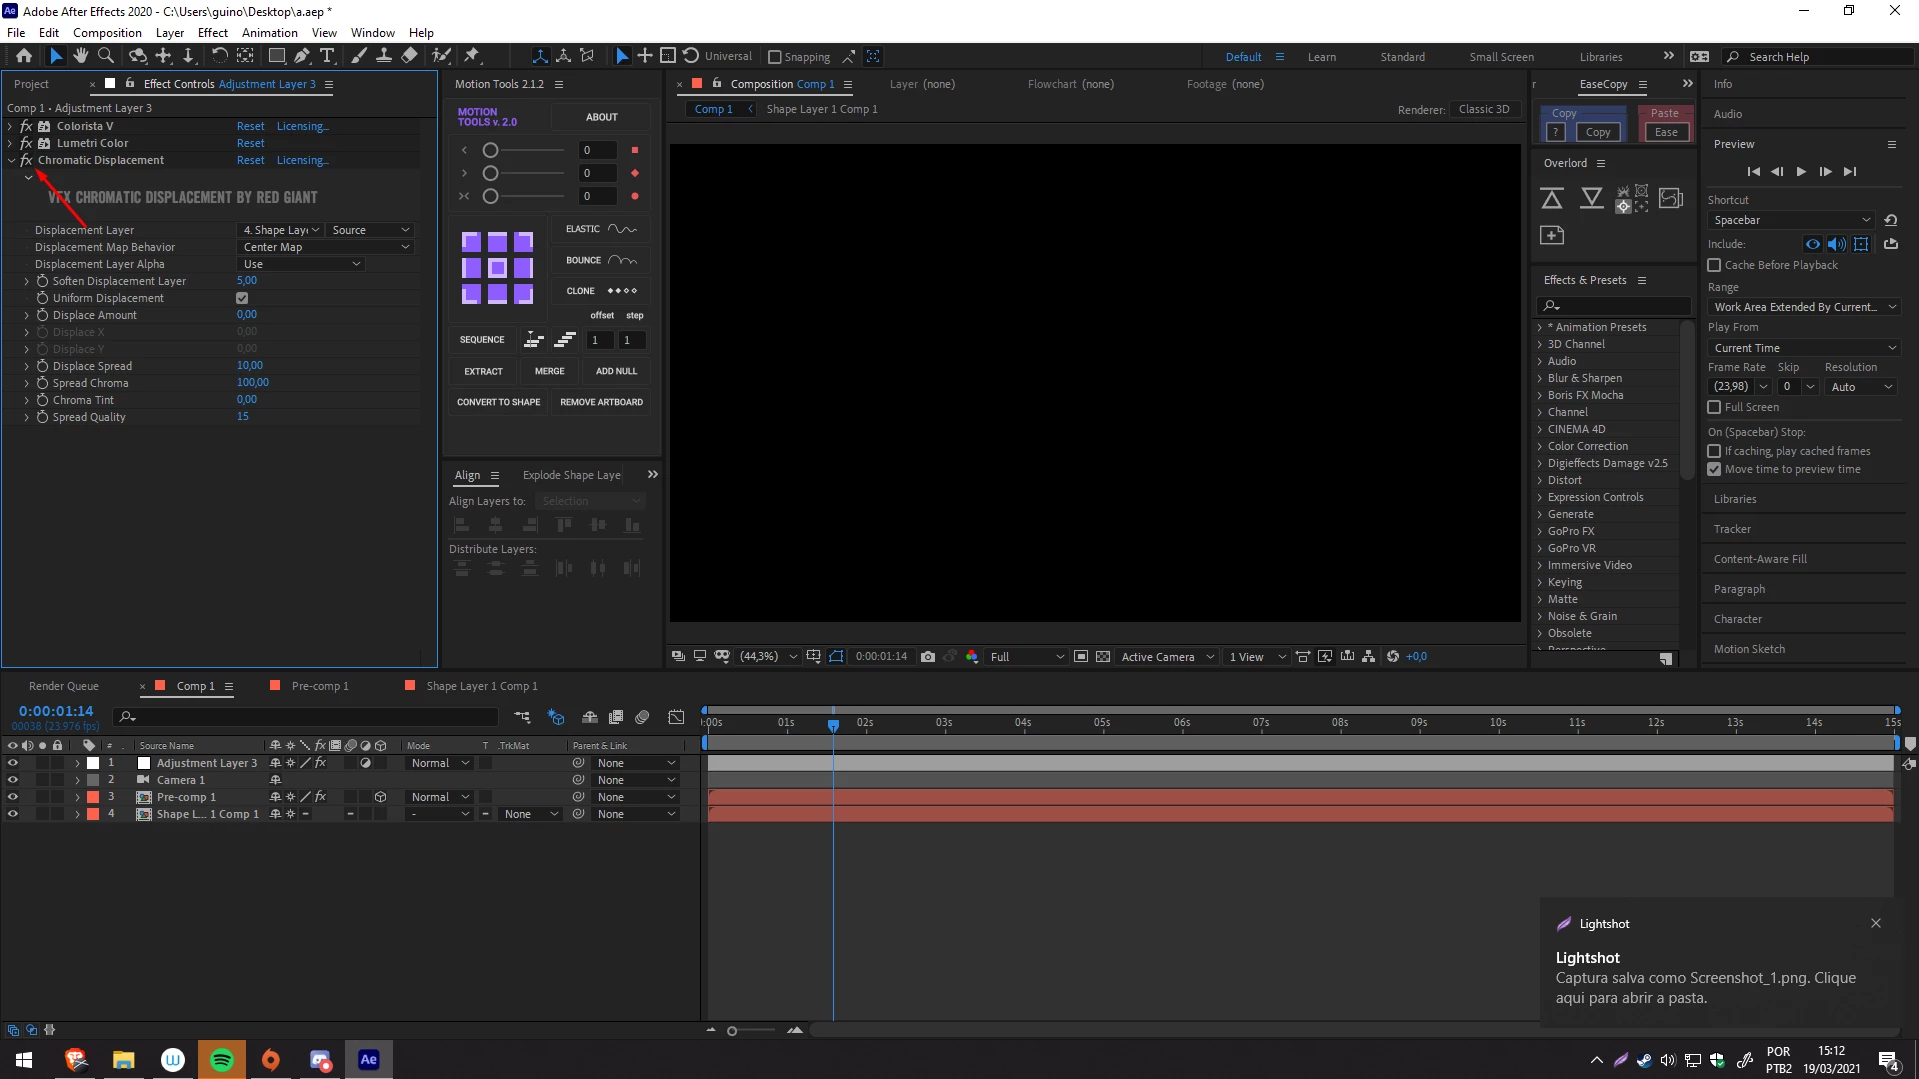Uncheck 'Move time to preview time'

point(1714,469)
